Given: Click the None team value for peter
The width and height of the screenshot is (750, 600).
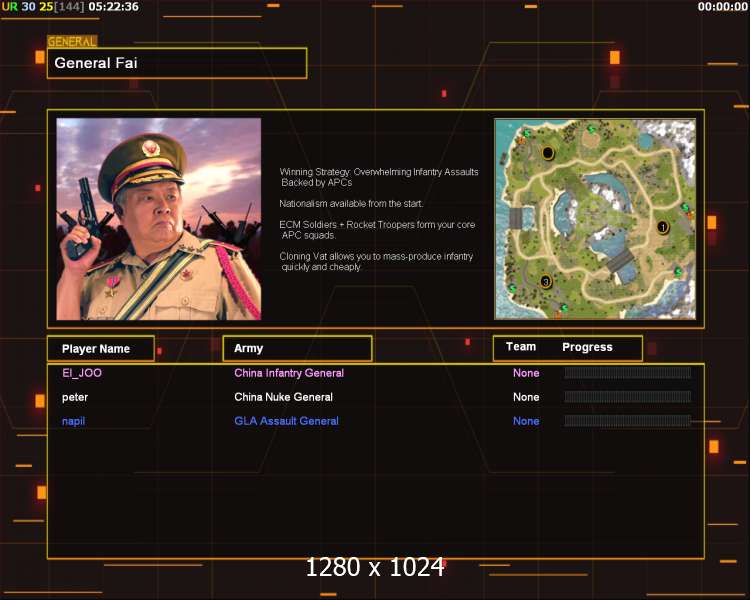Looking at the screenshot, I should (526, 397).
